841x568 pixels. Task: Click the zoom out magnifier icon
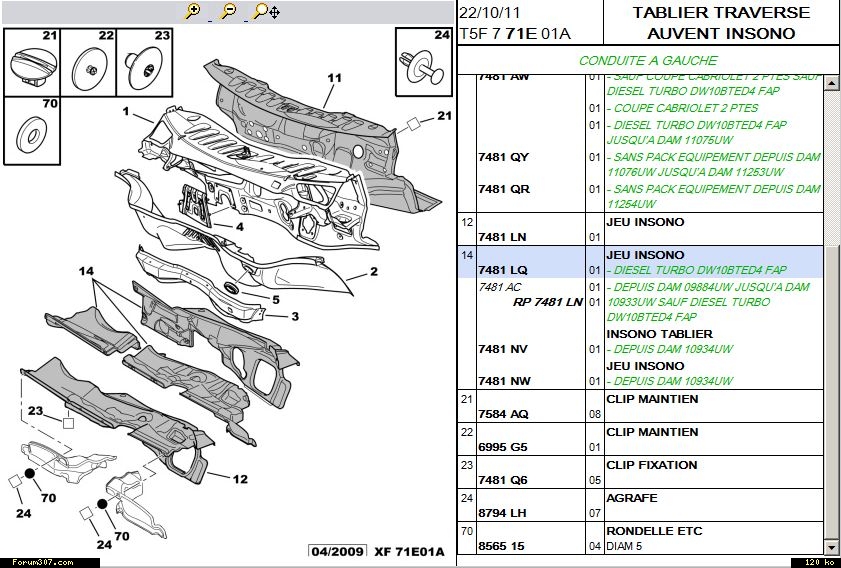point(228,12)
